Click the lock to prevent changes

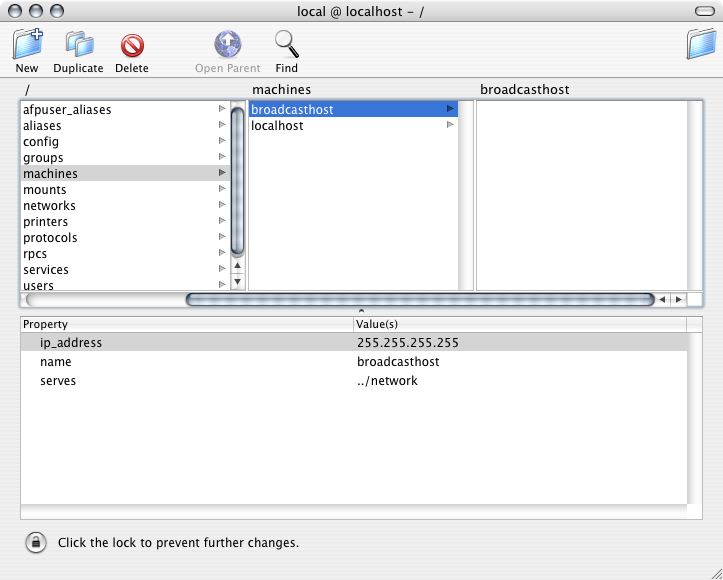click(x=35, y=543)
